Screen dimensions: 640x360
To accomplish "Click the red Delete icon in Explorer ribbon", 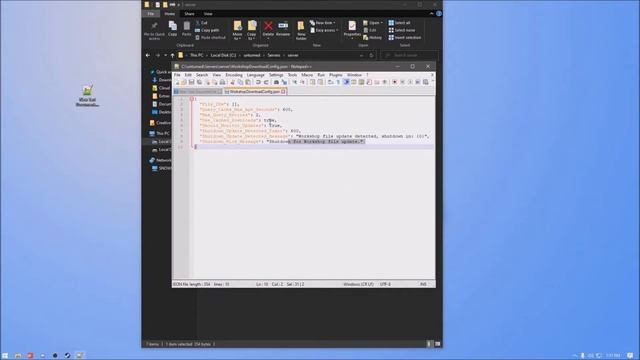I will 268,26.
